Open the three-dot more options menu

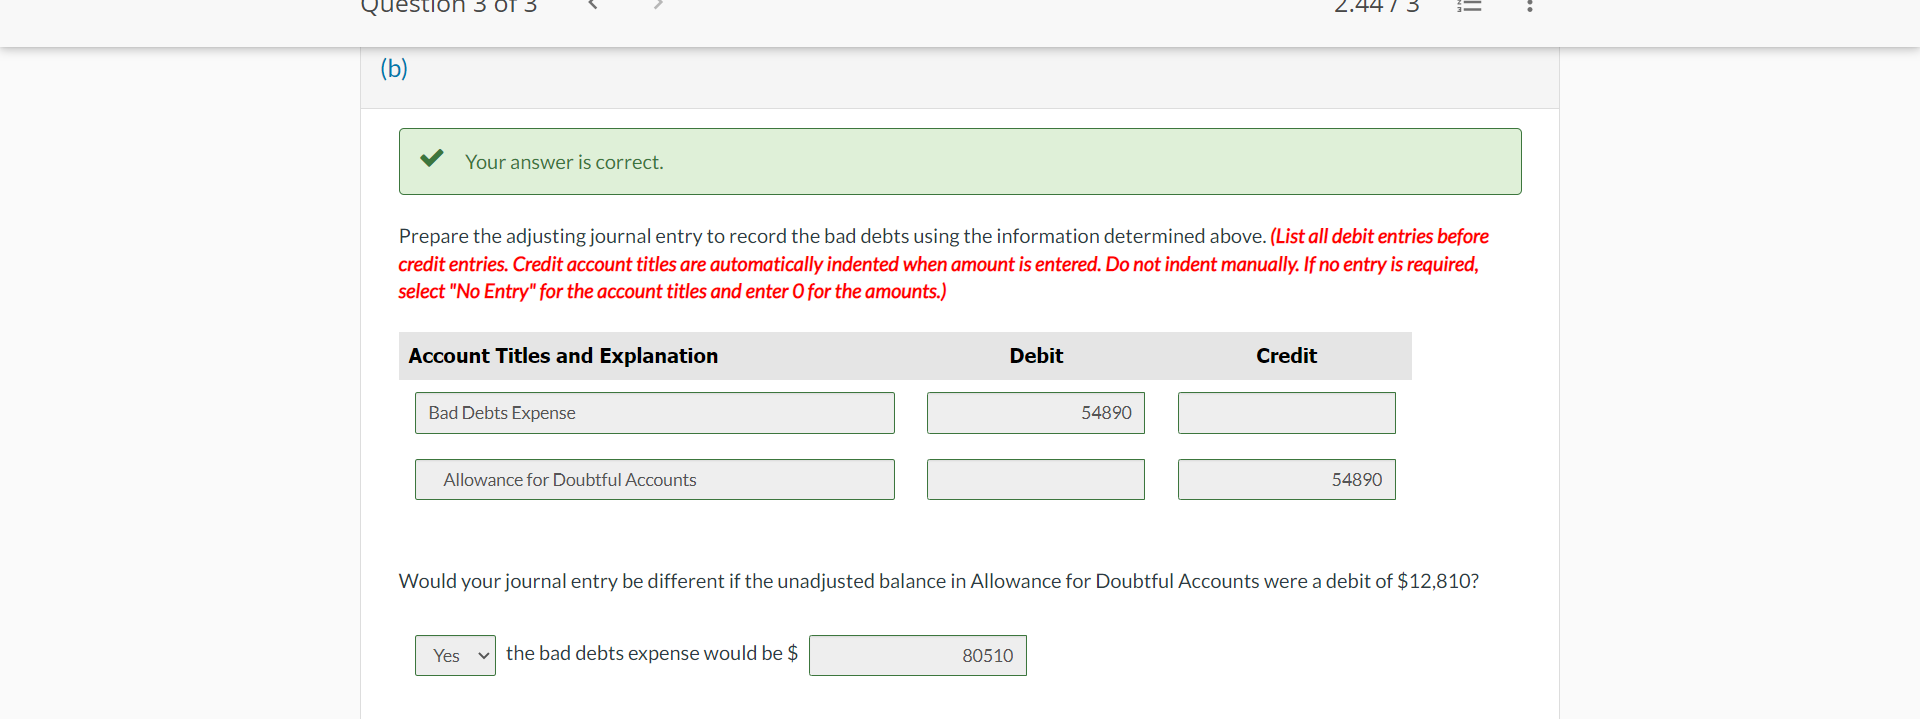coord(1529,5)
